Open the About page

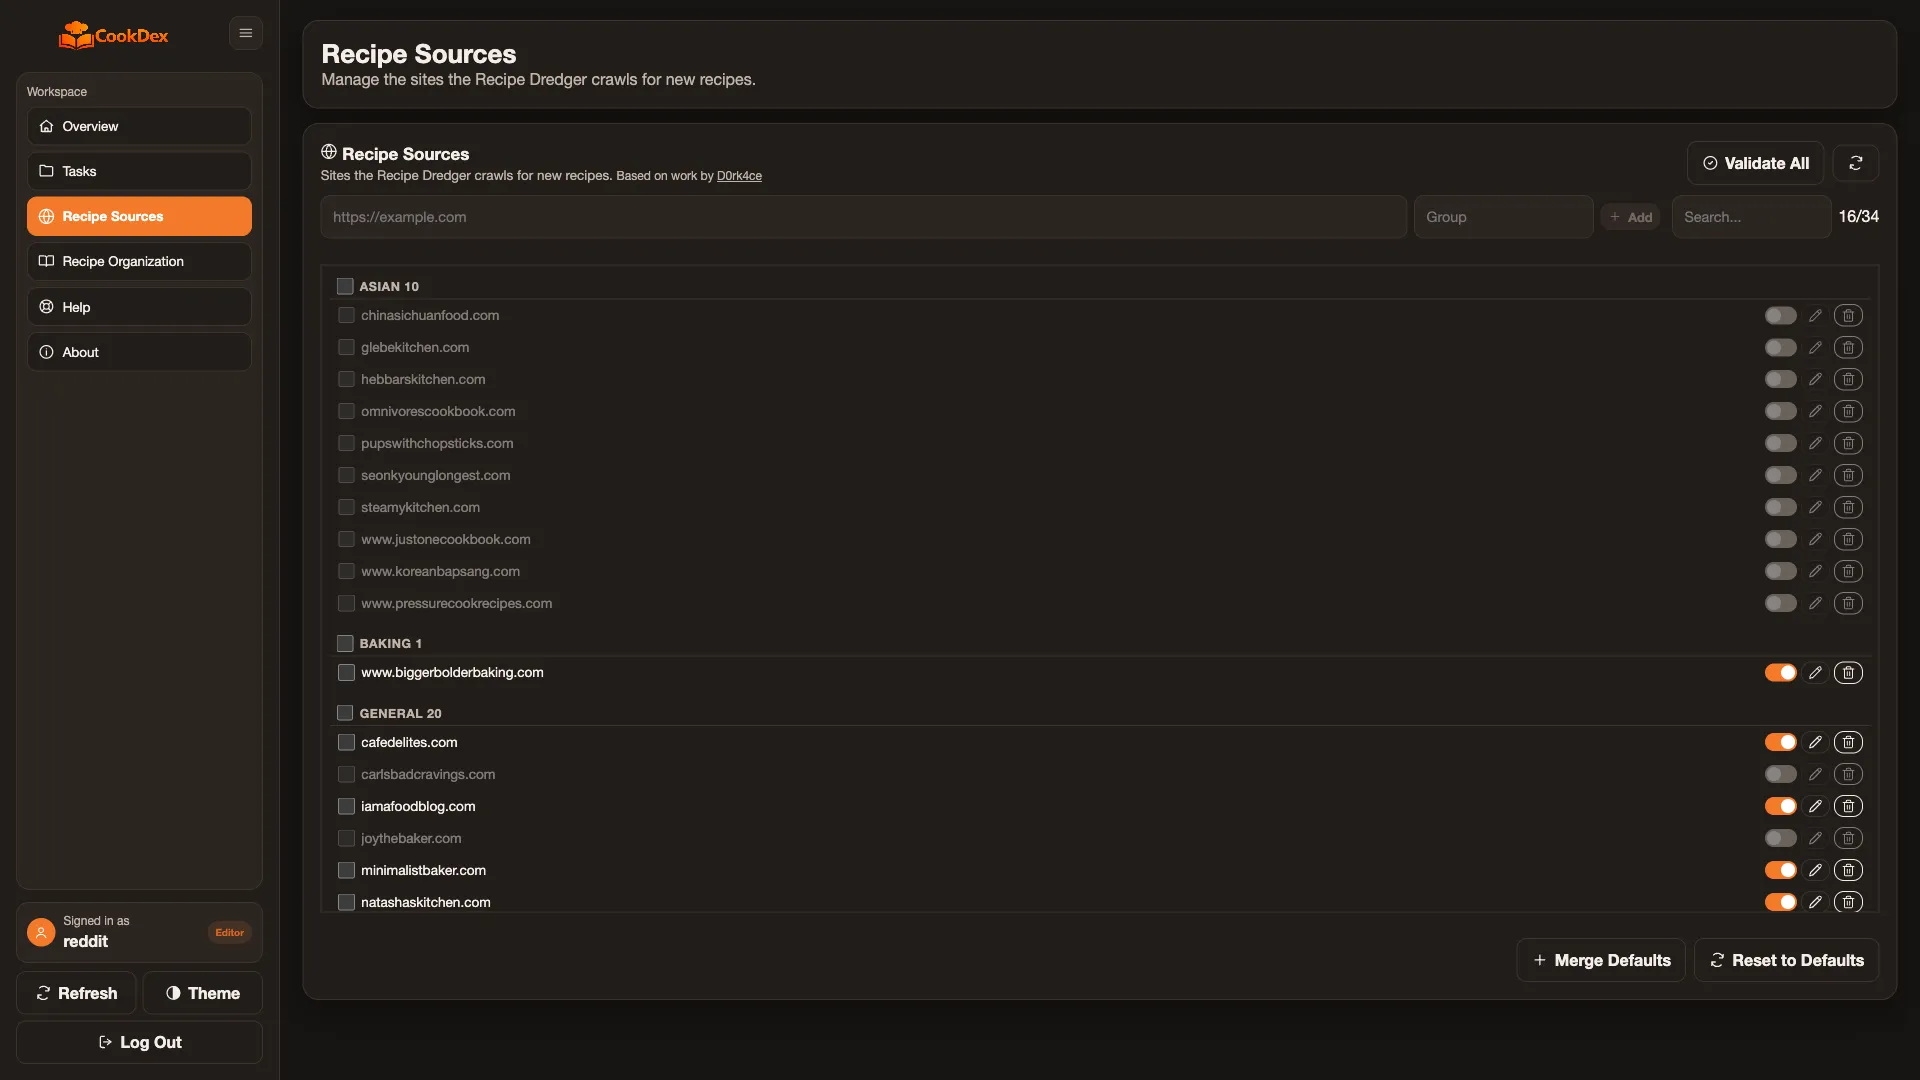pyautogui.click(x=139, y=352)
